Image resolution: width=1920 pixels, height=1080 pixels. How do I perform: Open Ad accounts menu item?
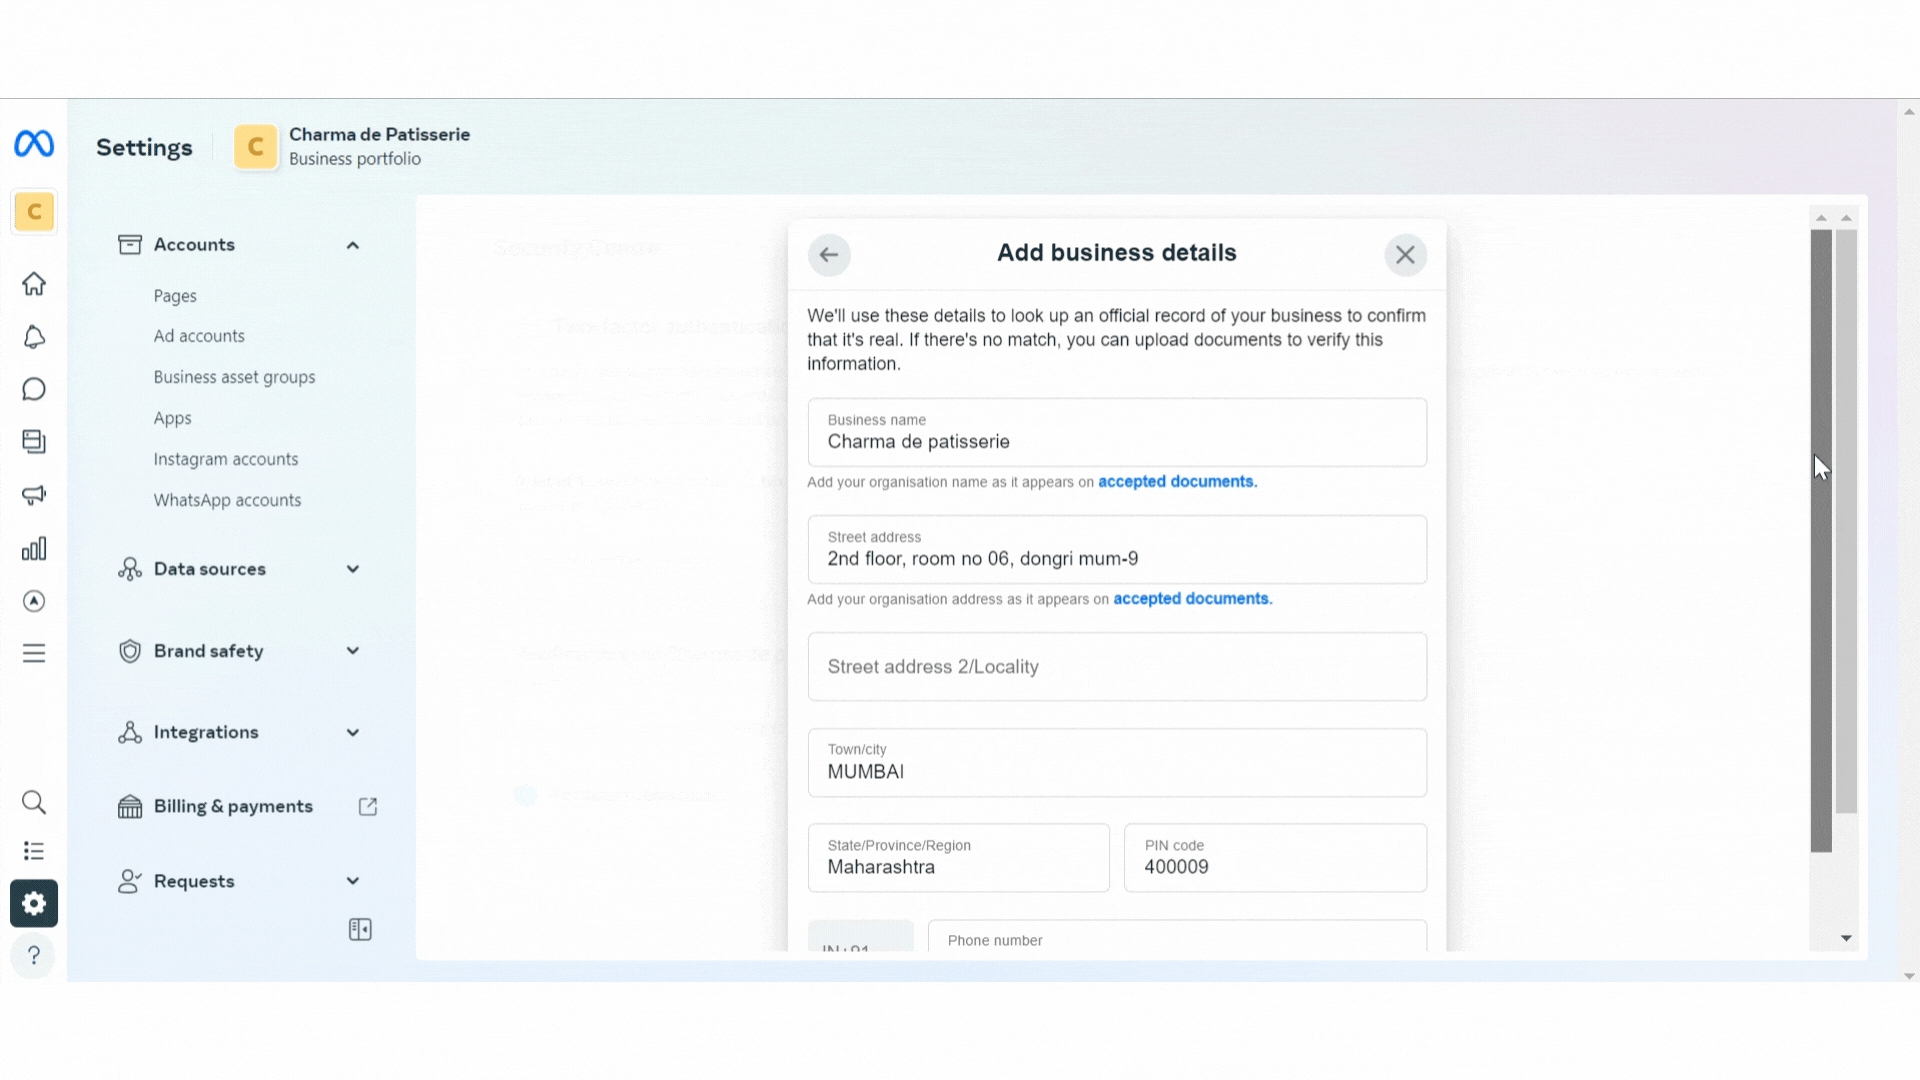tap(199, 336)
